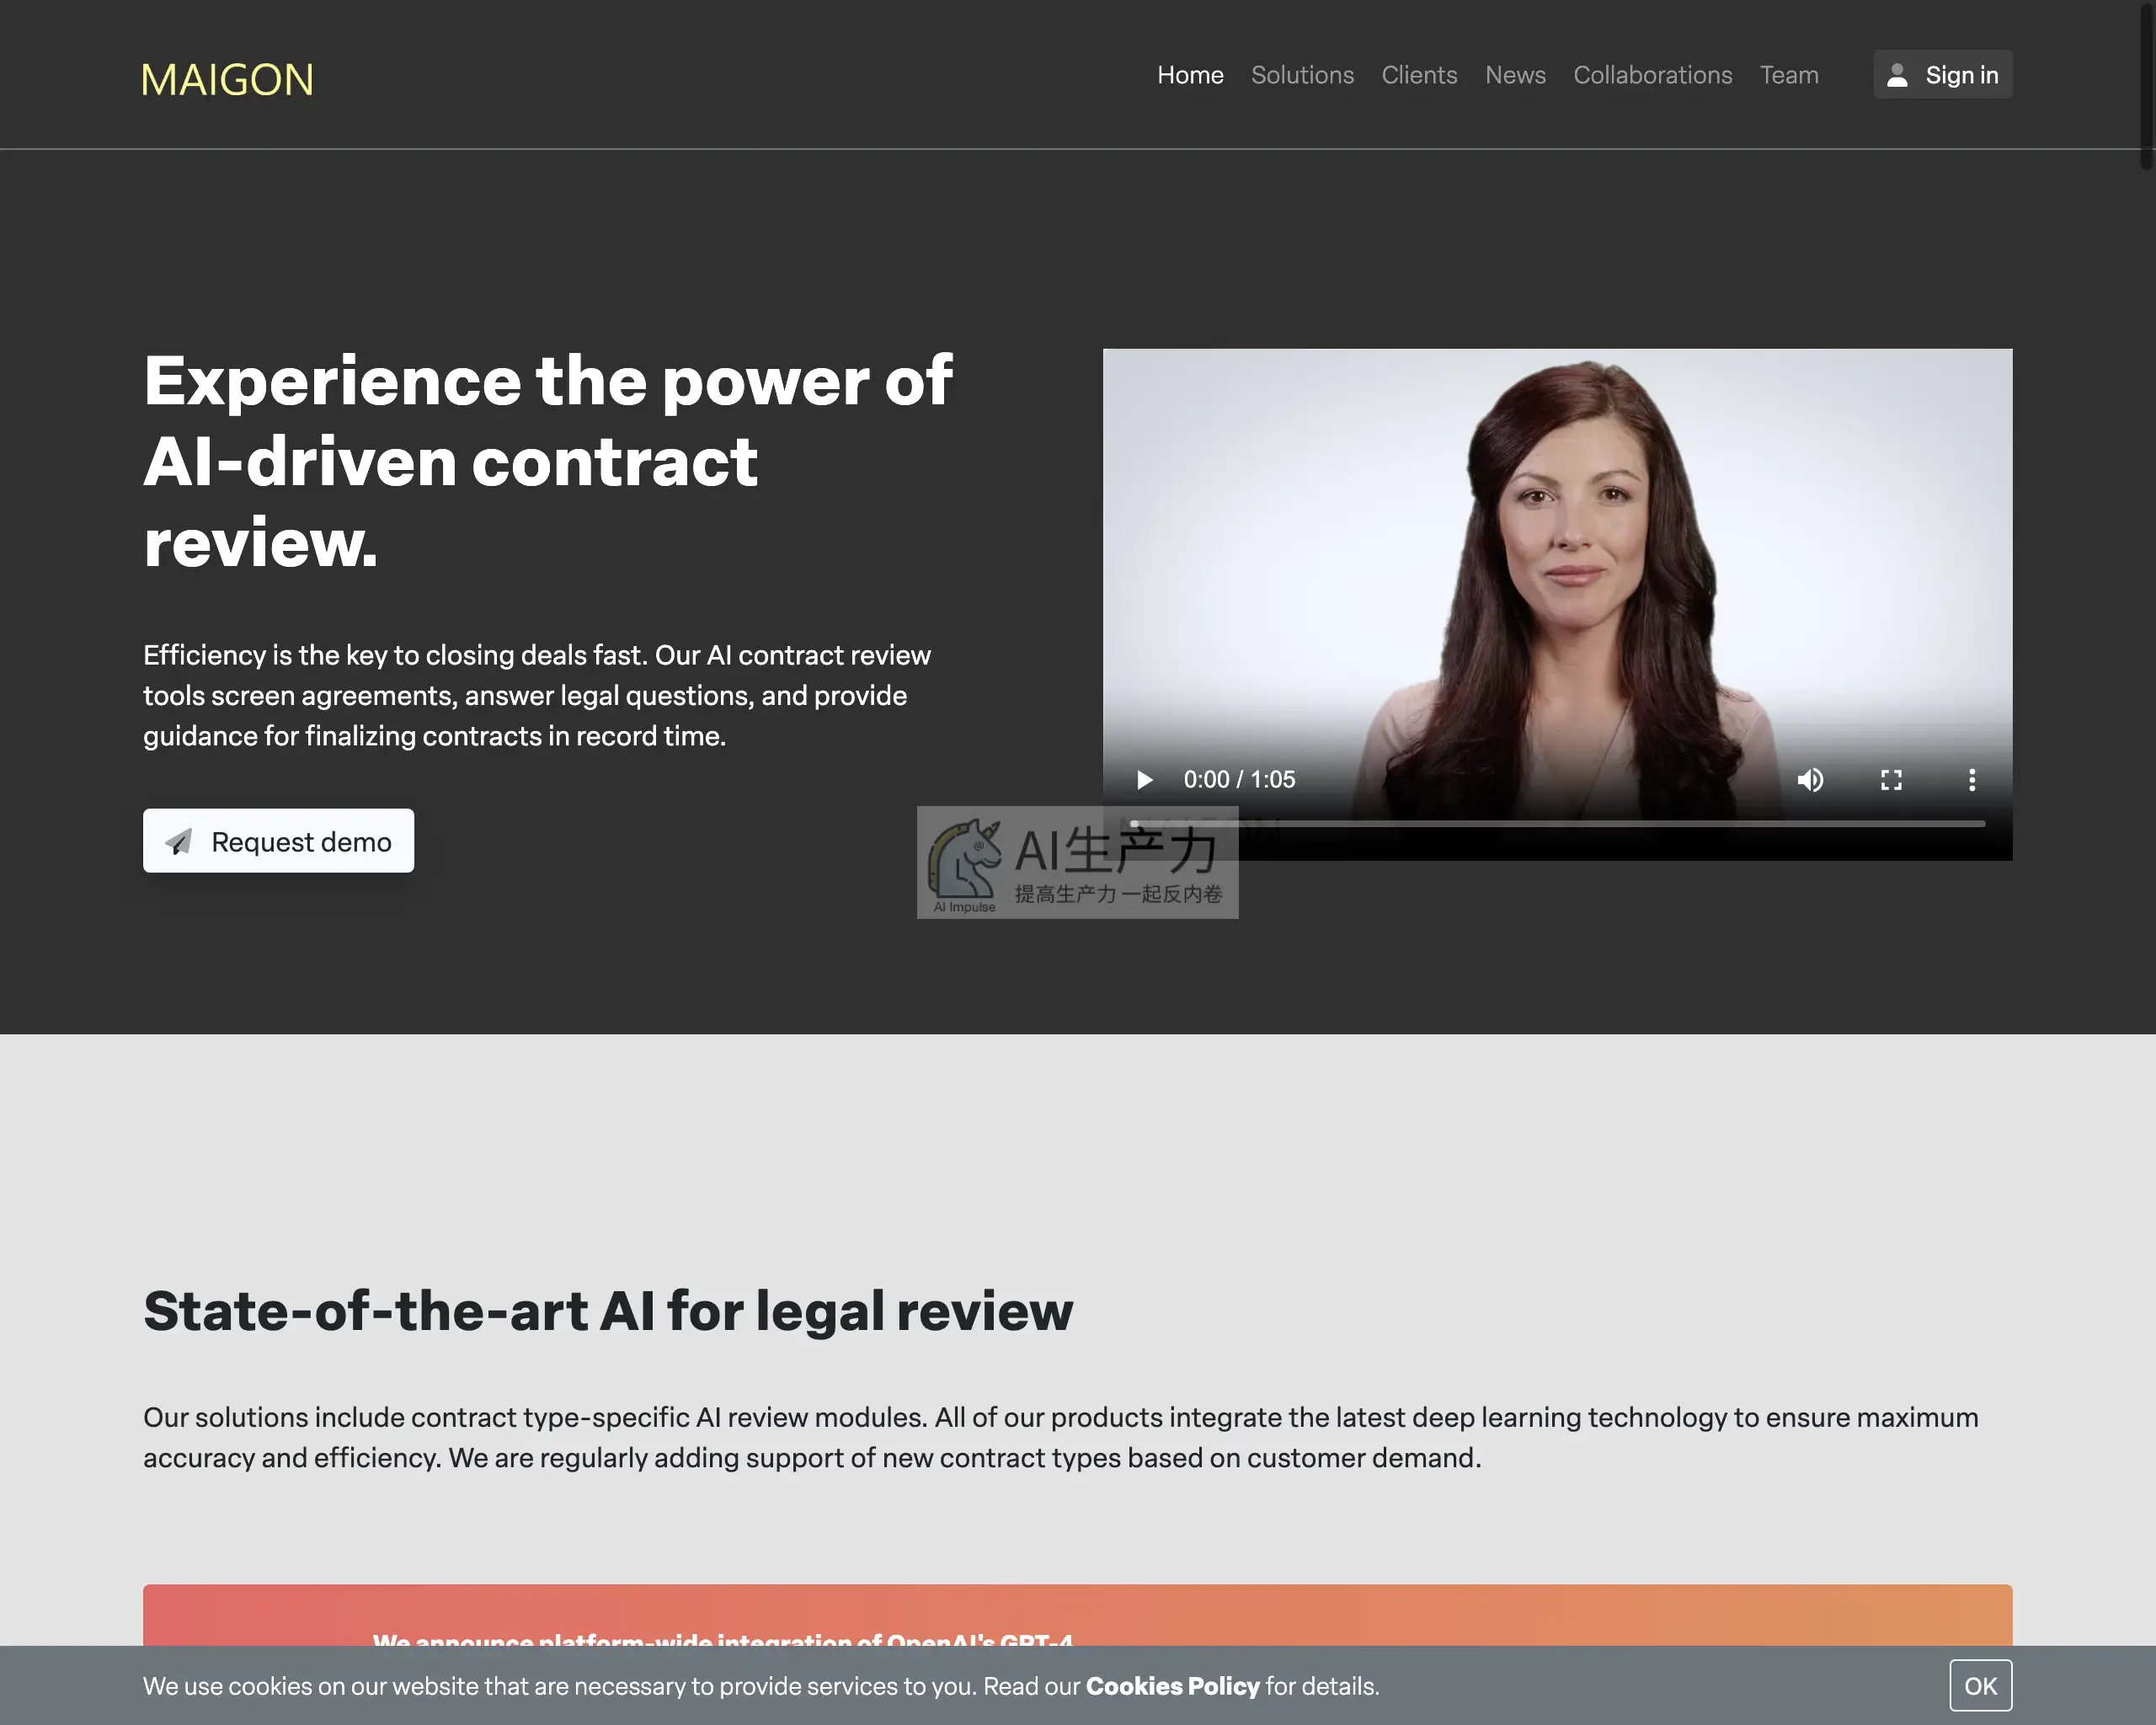Click the Sign in button

pos(1942,75)
